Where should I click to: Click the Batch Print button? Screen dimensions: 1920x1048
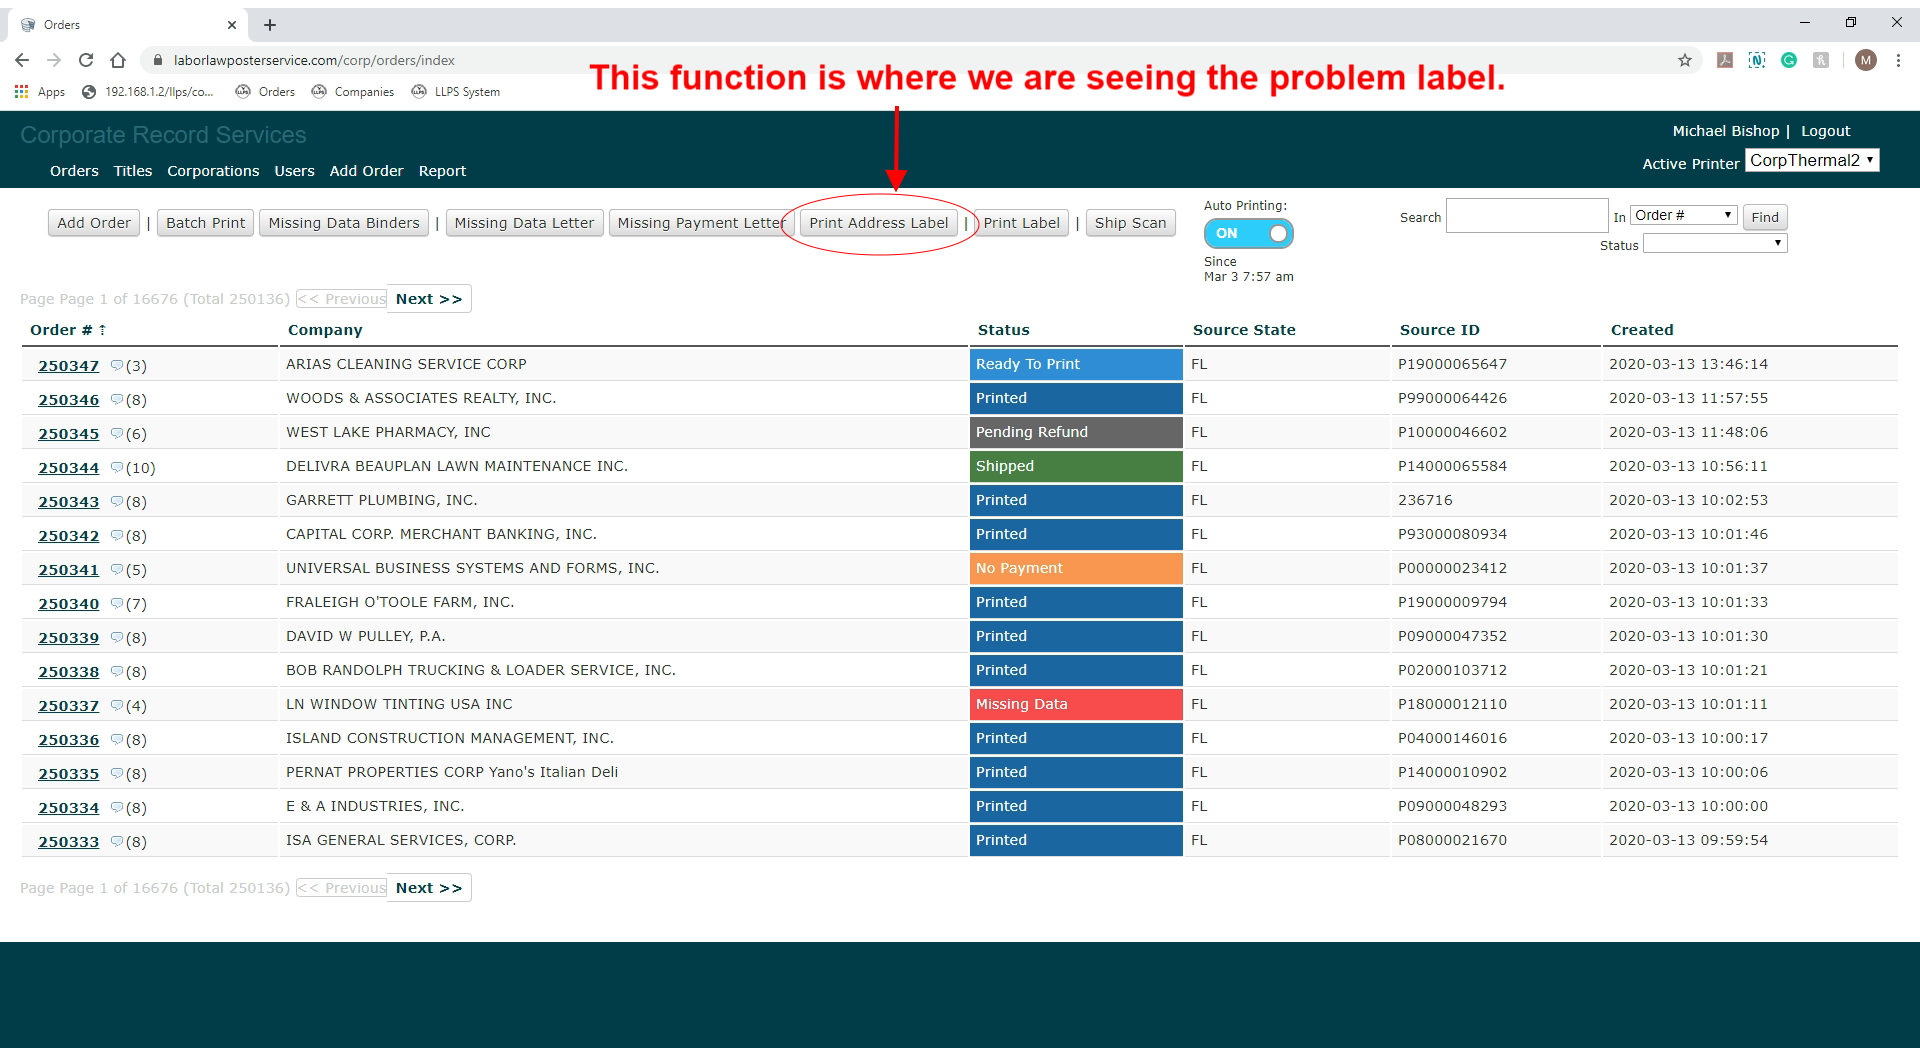click(205, 223)
